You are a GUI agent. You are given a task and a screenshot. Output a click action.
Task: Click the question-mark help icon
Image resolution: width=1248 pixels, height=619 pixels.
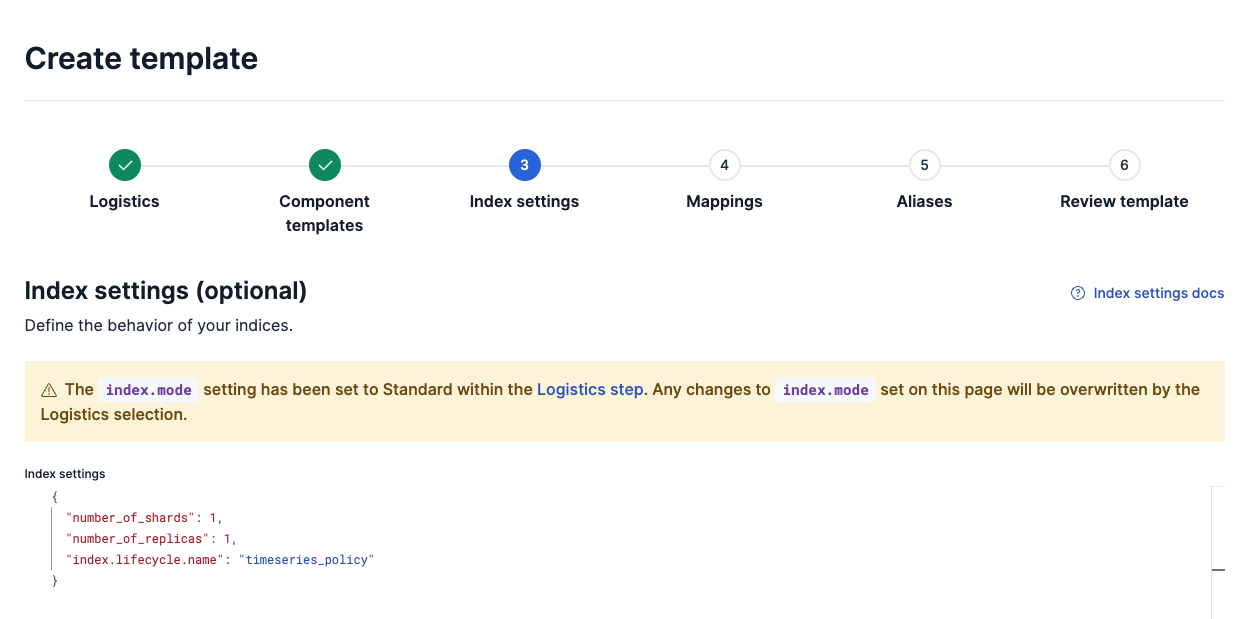coord(1077,293)
